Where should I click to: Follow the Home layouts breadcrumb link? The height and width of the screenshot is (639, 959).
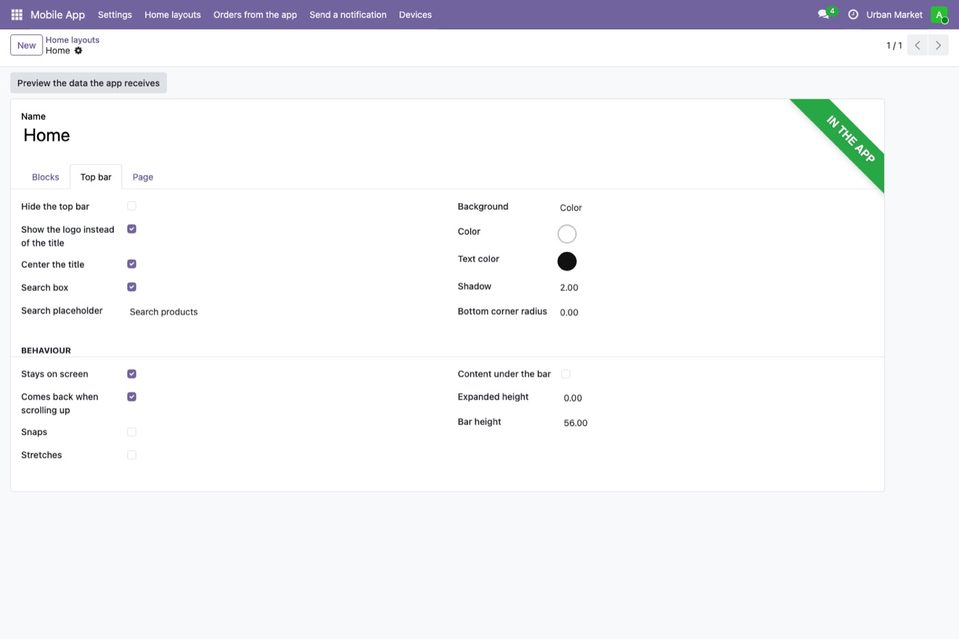coord(72,40)
